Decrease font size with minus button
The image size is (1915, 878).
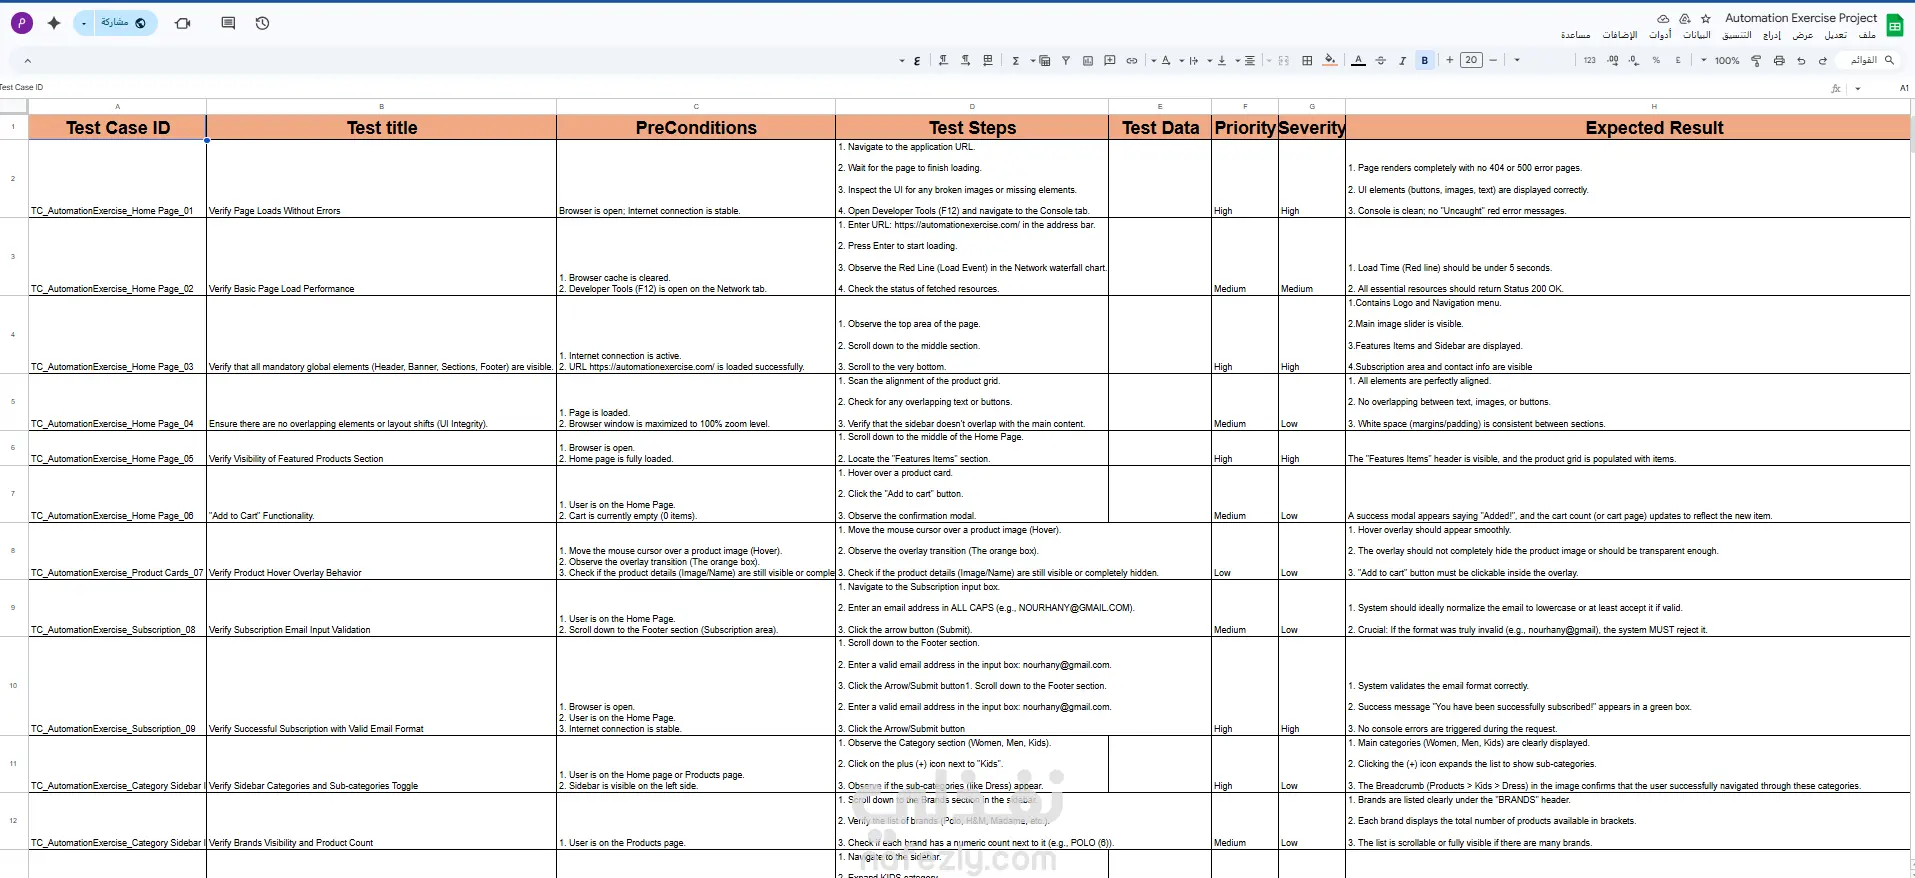coord(1493,60)
